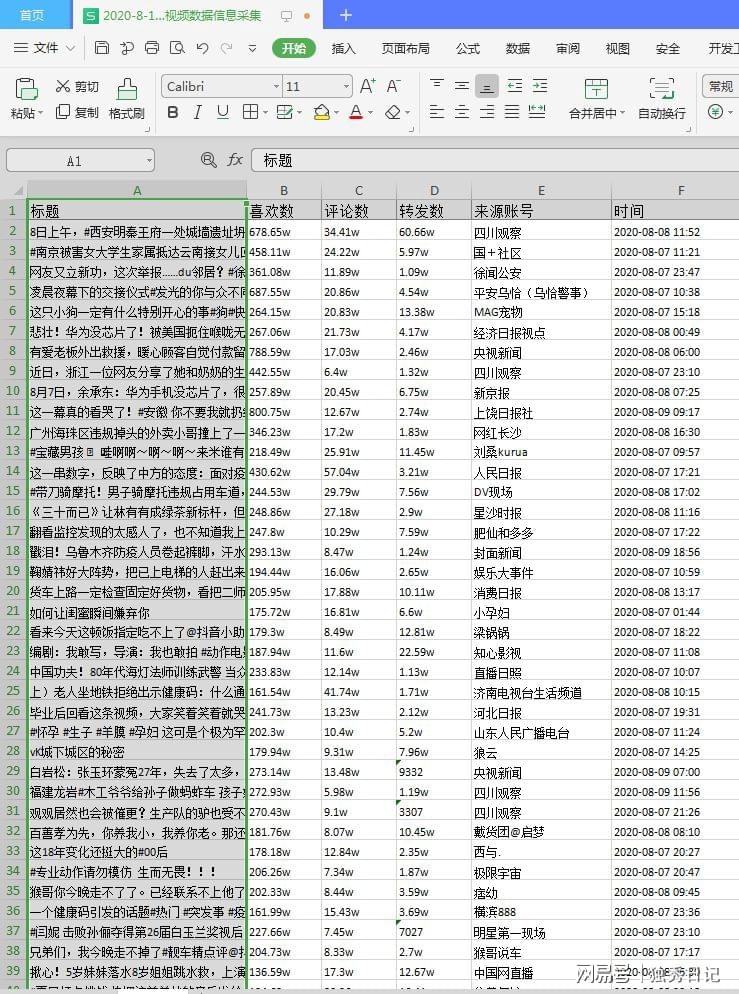Select column E header
The width and height of the screenshot is (739, 994).
click(x=541, y=190)
